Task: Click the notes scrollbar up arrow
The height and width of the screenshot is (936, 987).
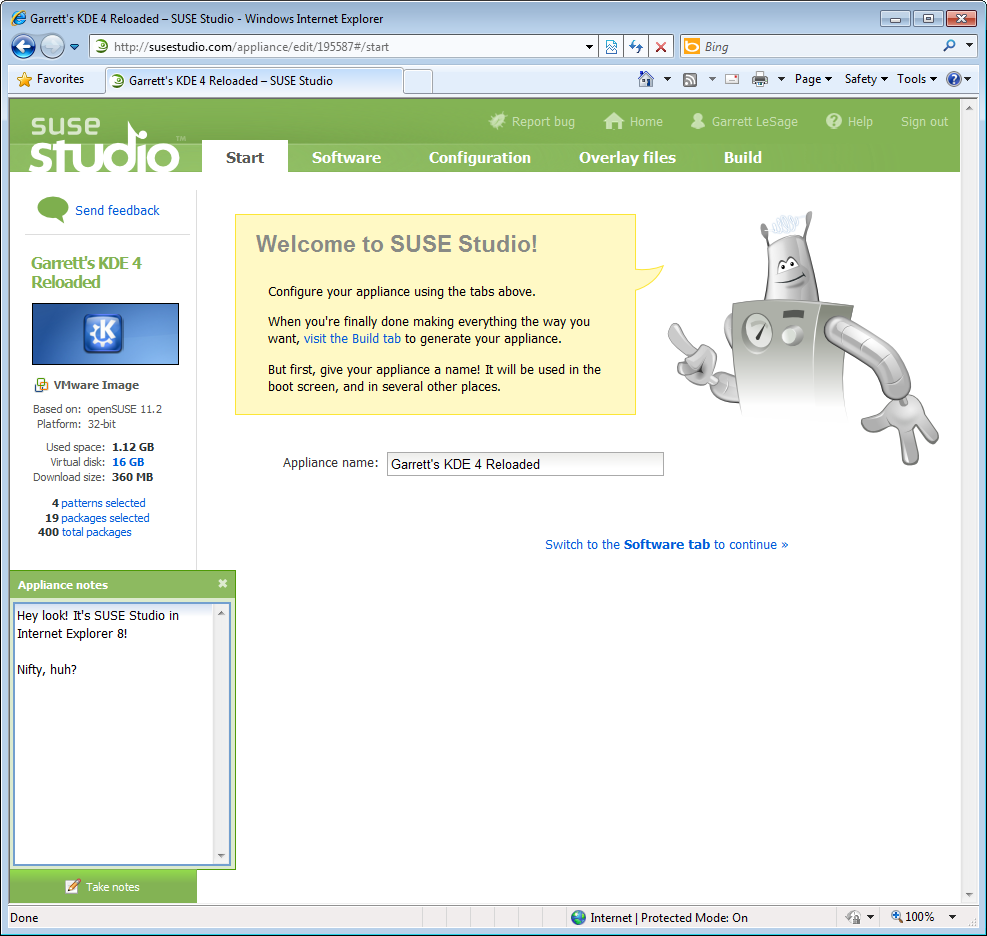Action: tap(221, 612)
